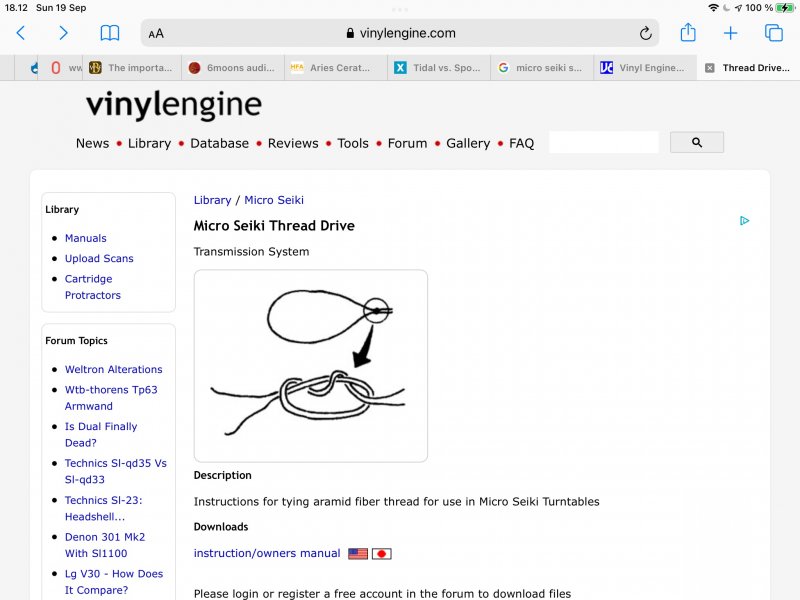Open the Manuals sidebar link
This screenshot has height=600, width=800.
point(86,238)
